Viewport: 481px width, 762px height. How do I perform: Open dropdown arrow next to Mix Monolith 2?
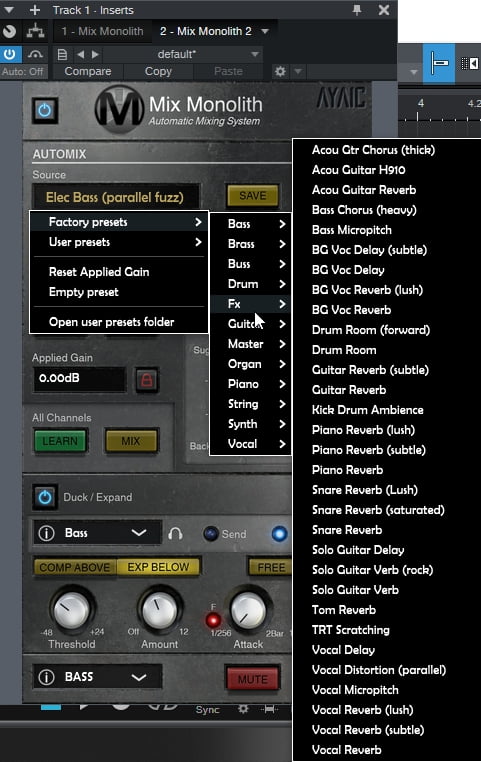[265, 32]
